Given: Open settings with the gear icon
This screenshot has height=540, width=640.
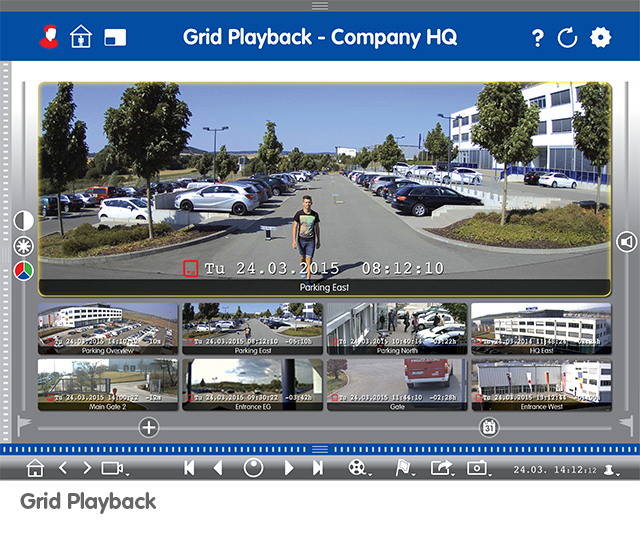Looking at the screenshot, I should (x=600, y=38).
